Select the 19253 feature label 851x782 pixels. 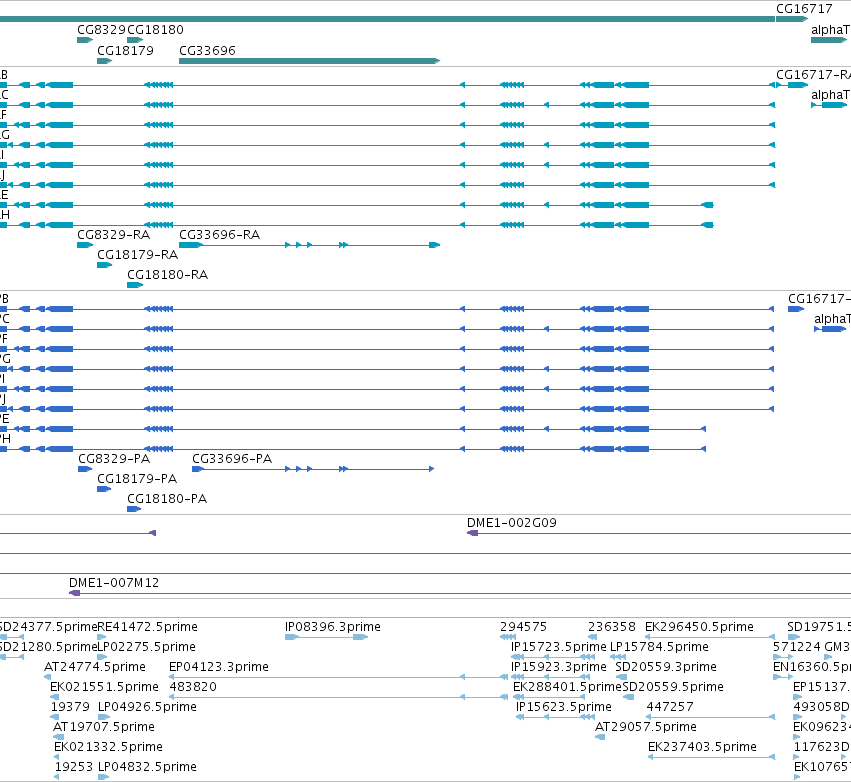[74, 767]
